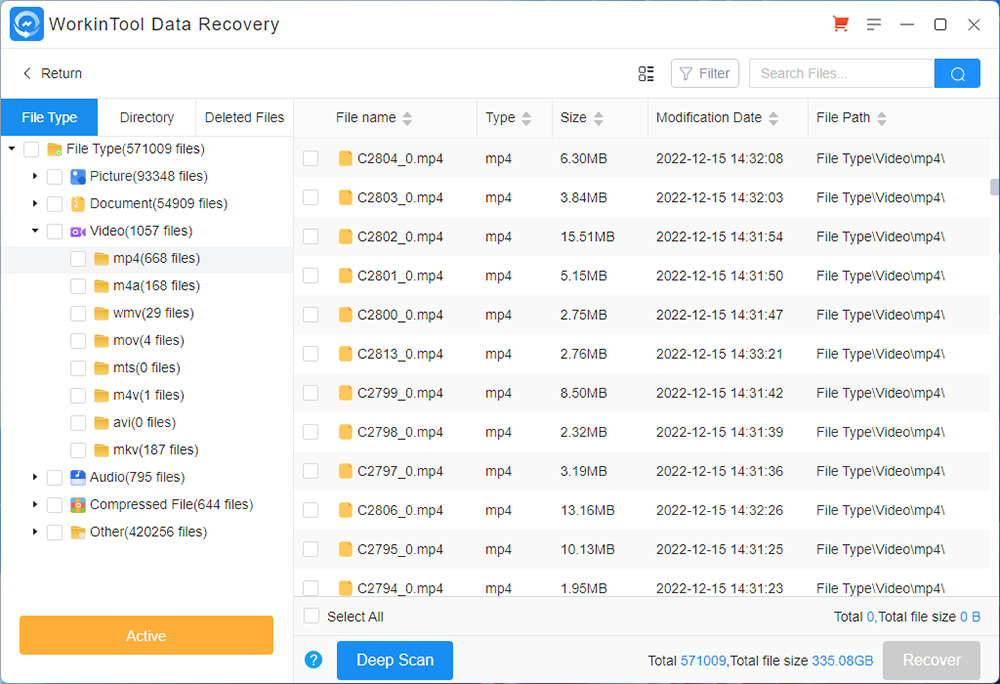Click the Document category icon

pyautogui.click(x=78, y=204)
